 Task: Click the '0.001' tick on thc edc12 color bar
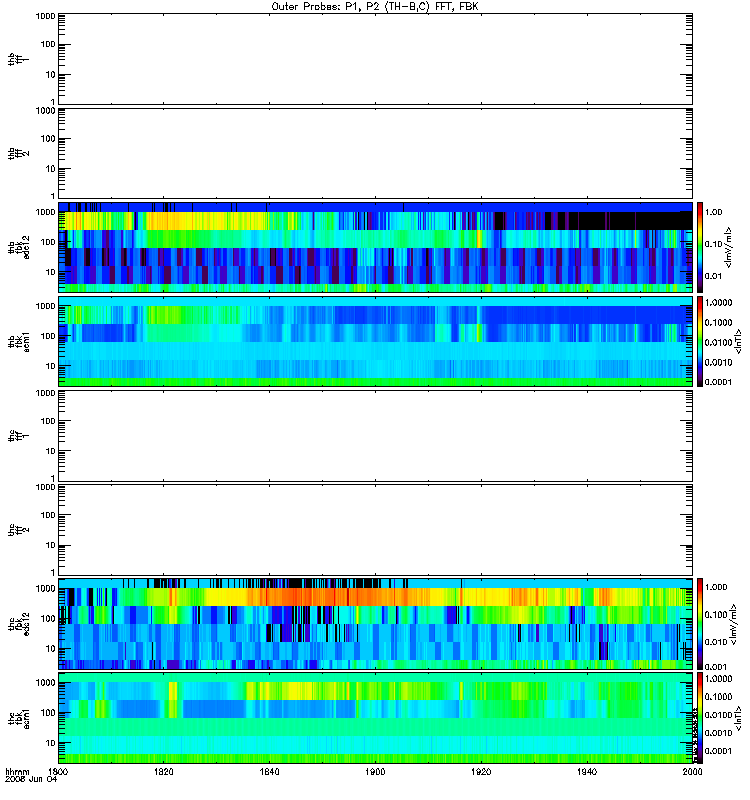716,667
